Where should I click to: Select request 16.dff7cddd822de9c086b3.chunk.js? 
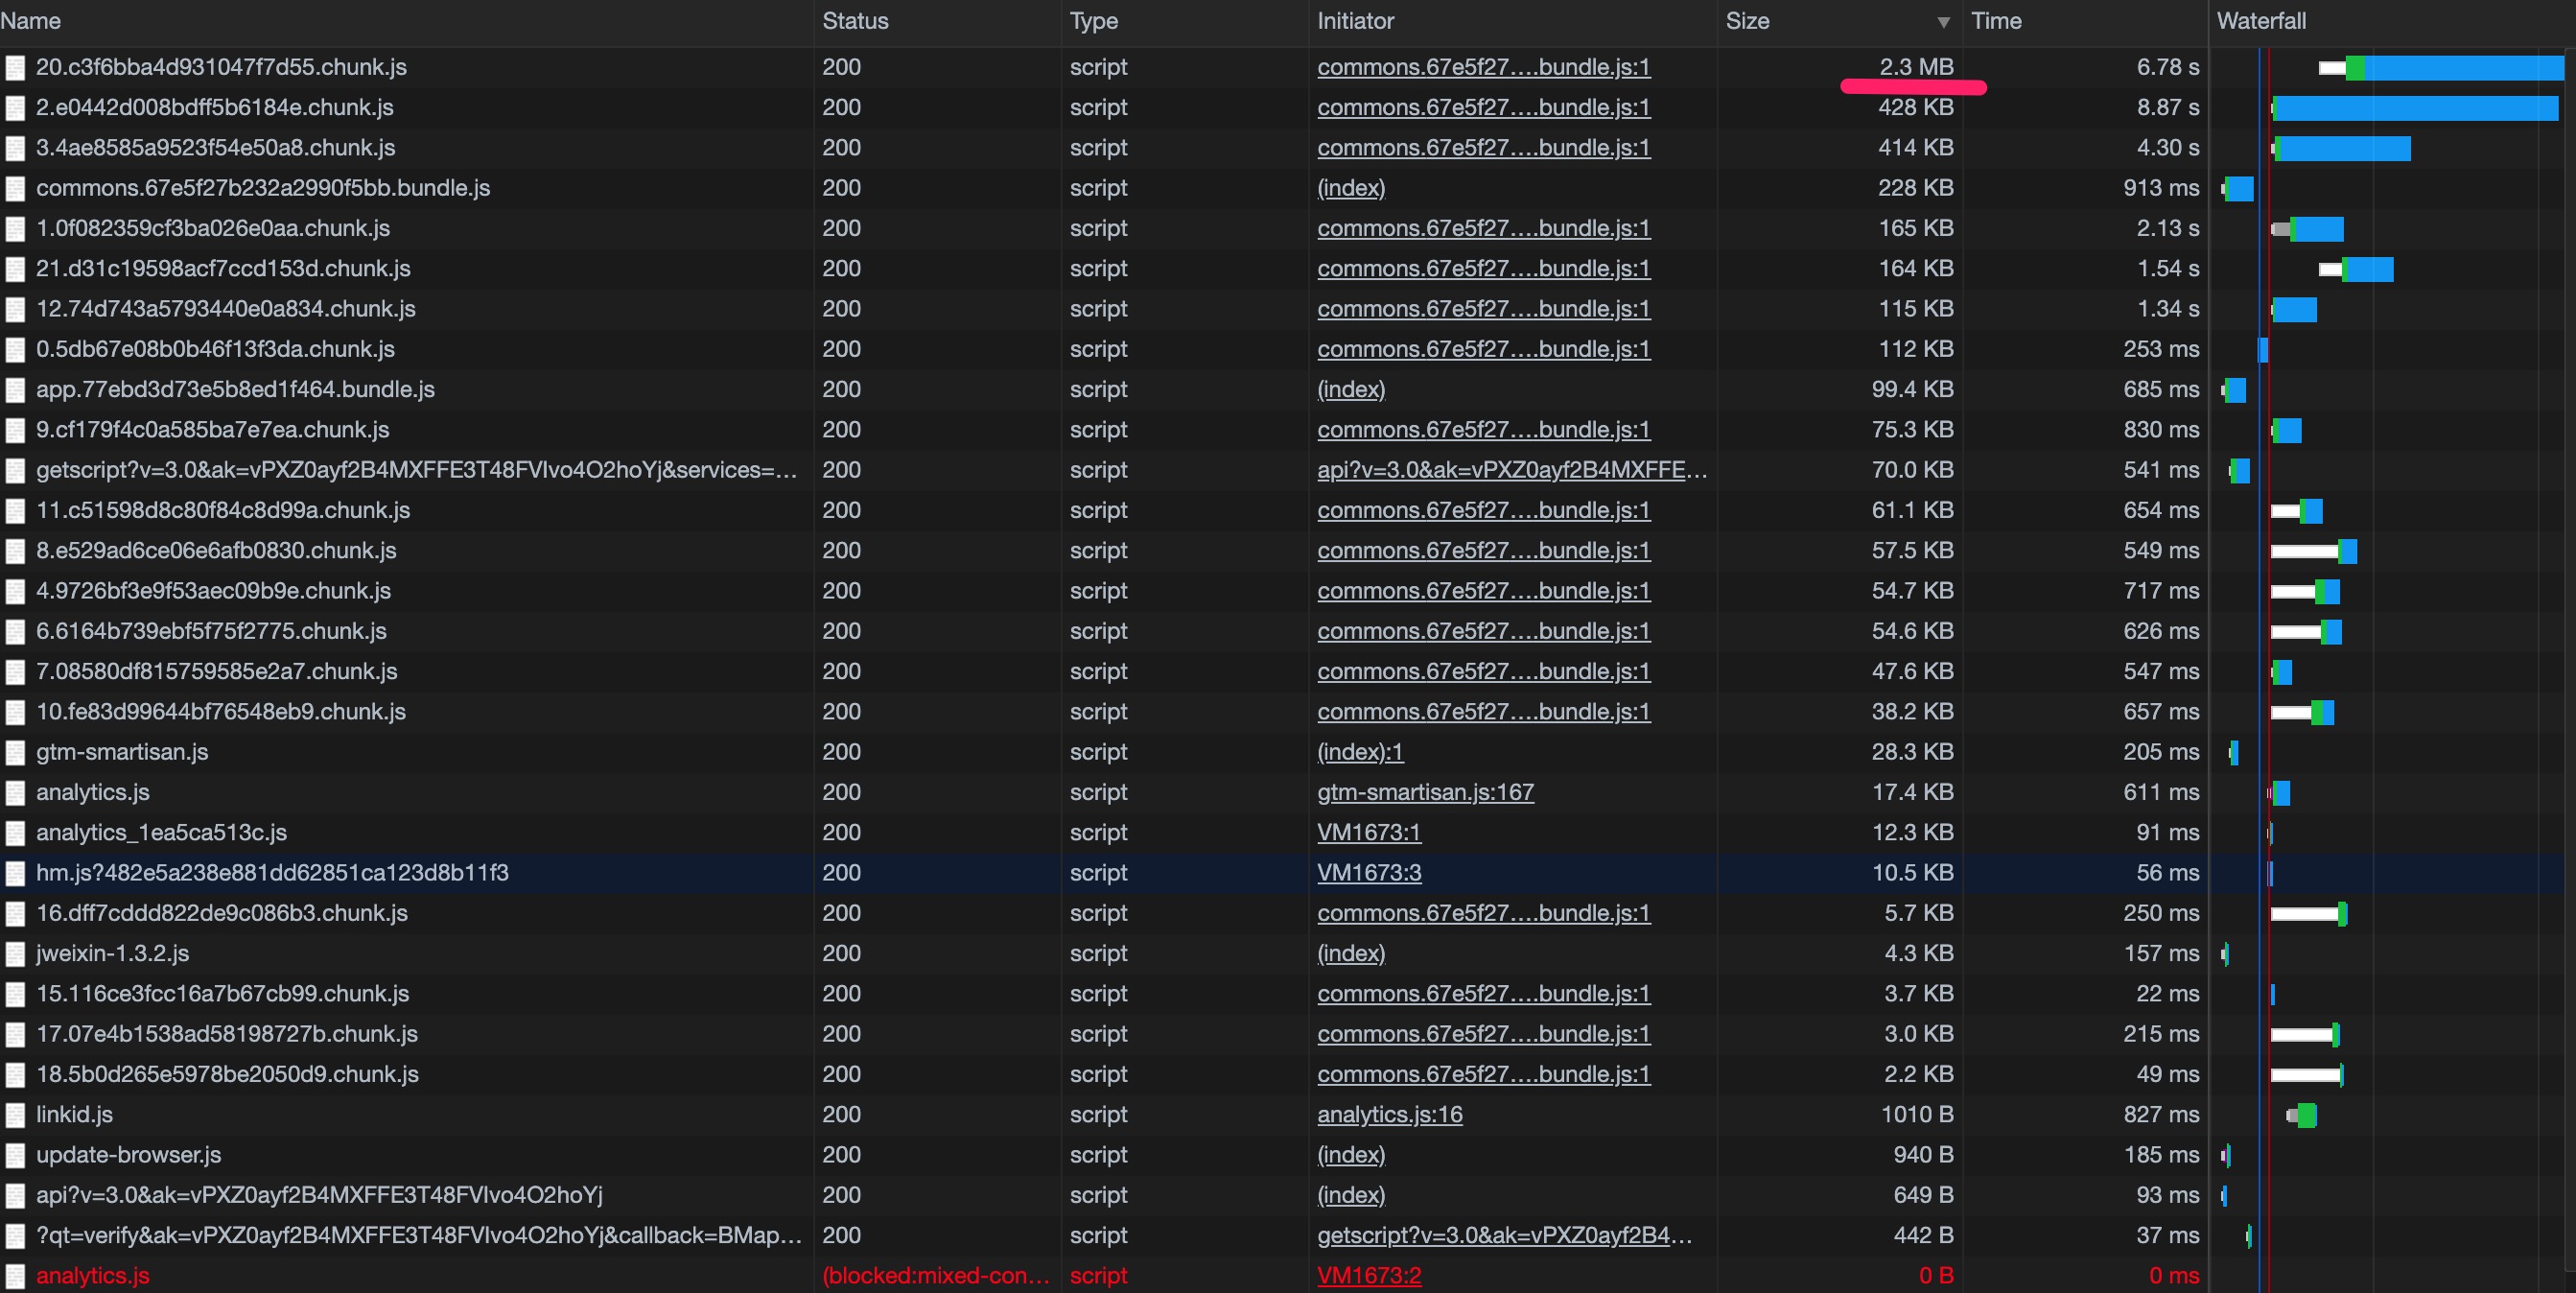222,913
